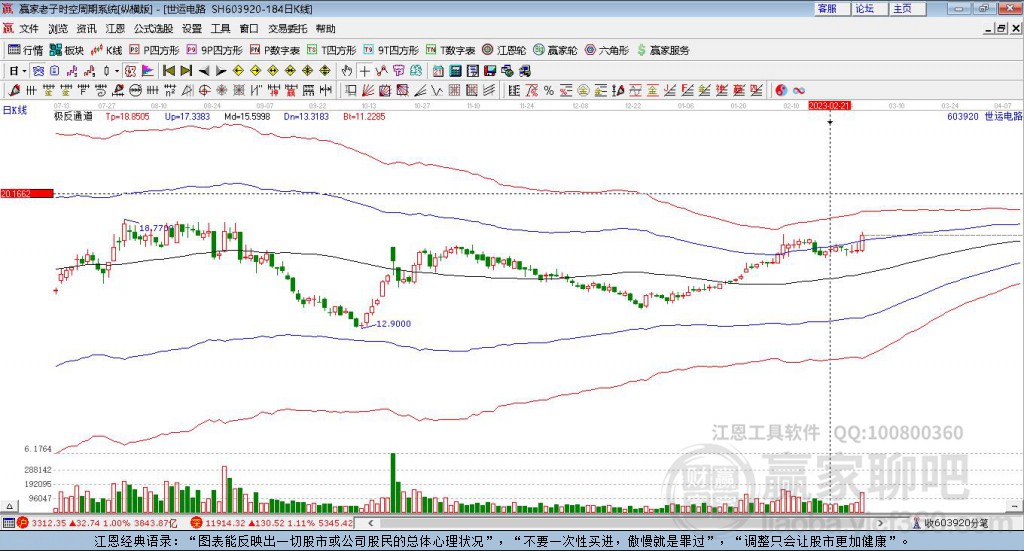Expand the candlestick style dropdown arrow
Image resolution: width=1024 pixels, height=551 pixels.
click(x=116, y=71)
